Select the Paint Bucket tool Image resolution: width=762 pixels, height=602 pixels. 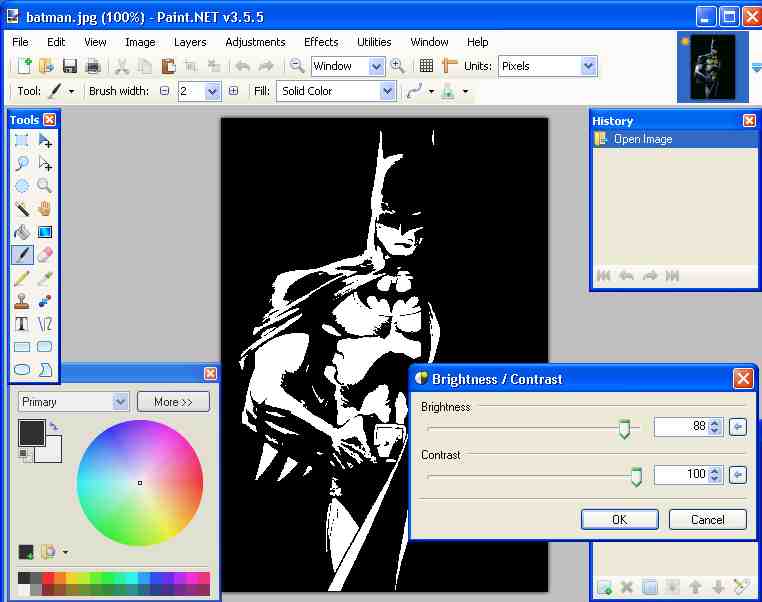21,232
